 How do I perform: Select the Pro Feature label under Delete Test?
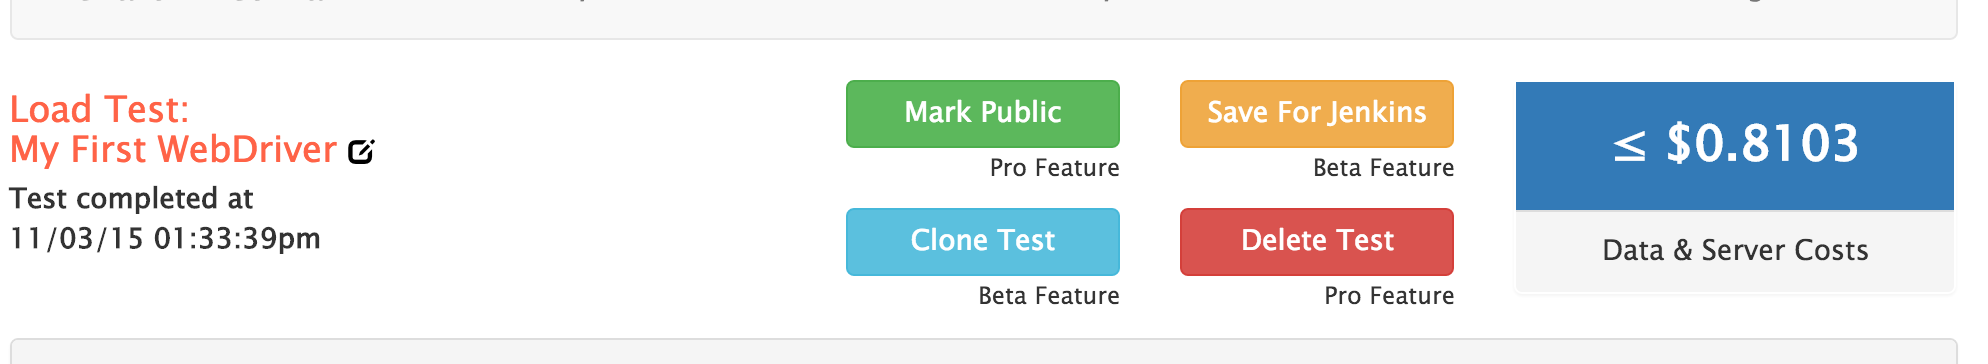(x=1389, y=296)
